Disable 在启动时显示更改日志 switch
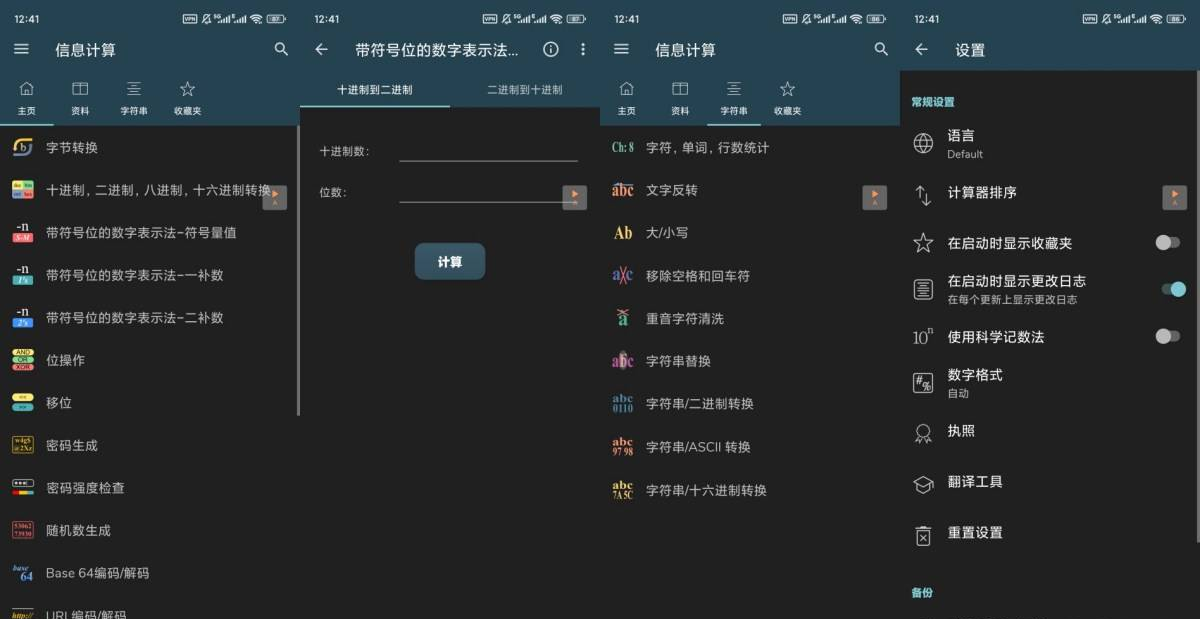 1173,289
